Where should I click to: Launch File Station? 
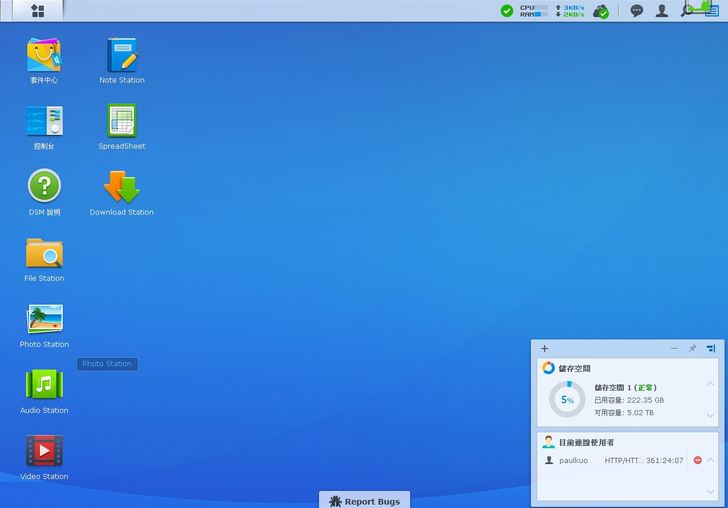[44, 253]
